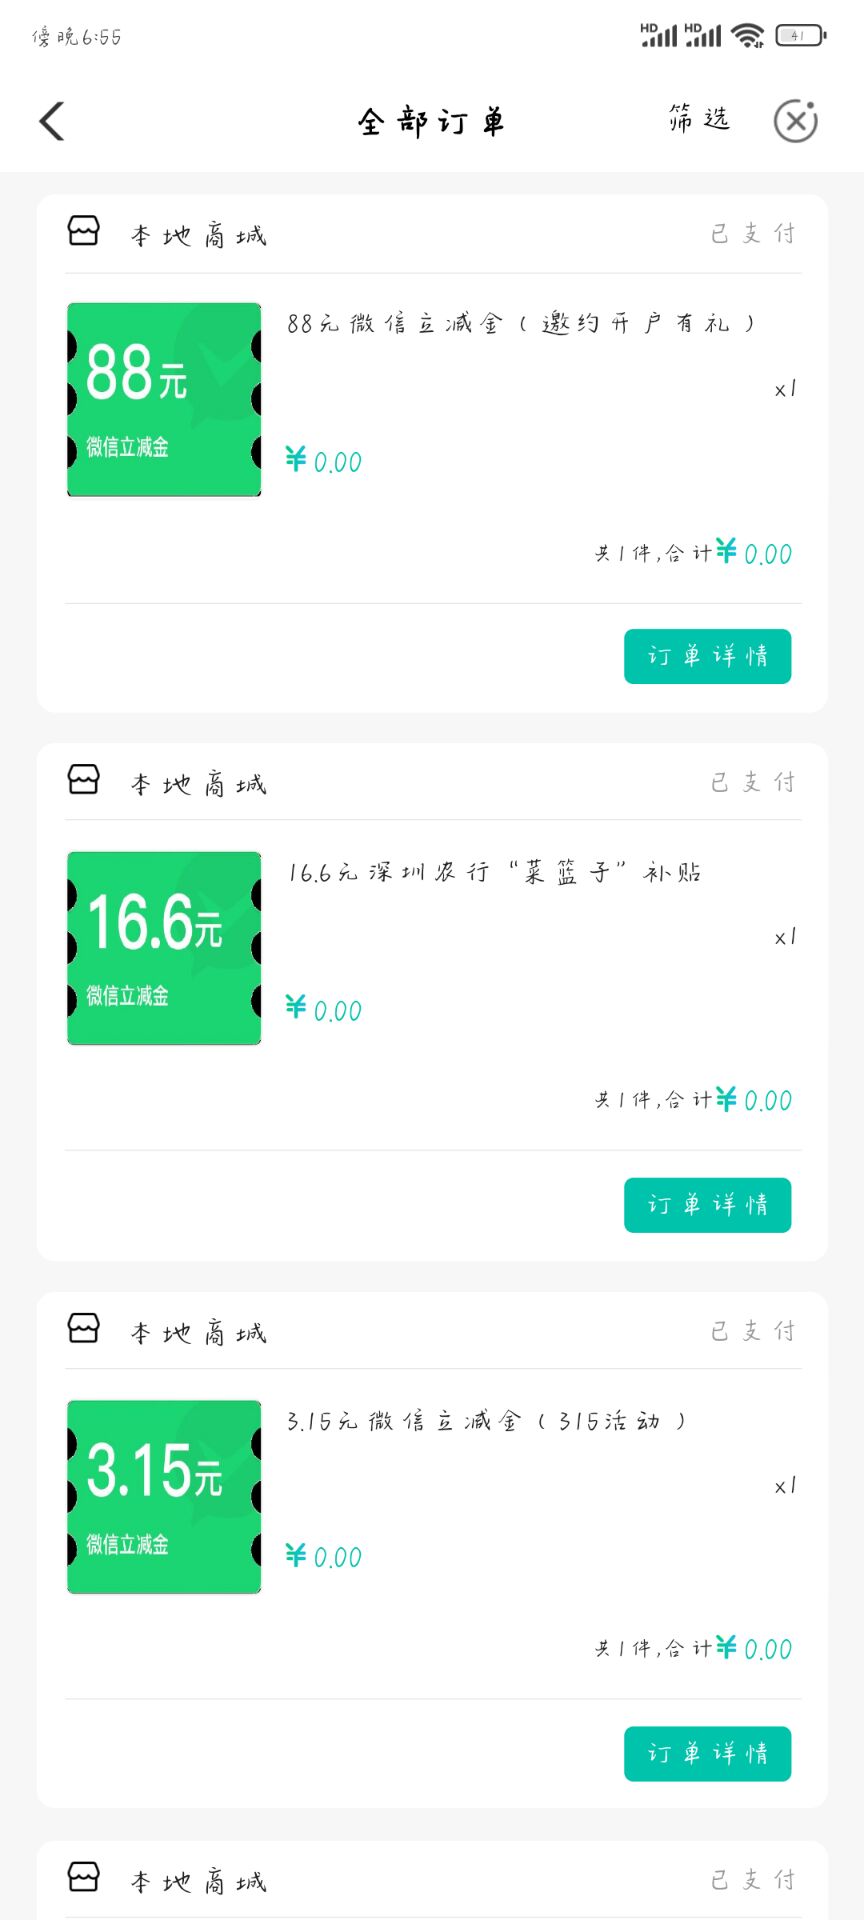Open the 3.15元 微信立减金 coupon thumbnail
The width and height of the screenshot is (864, 1920).
pyautogui.click(x=164, y=1497)
